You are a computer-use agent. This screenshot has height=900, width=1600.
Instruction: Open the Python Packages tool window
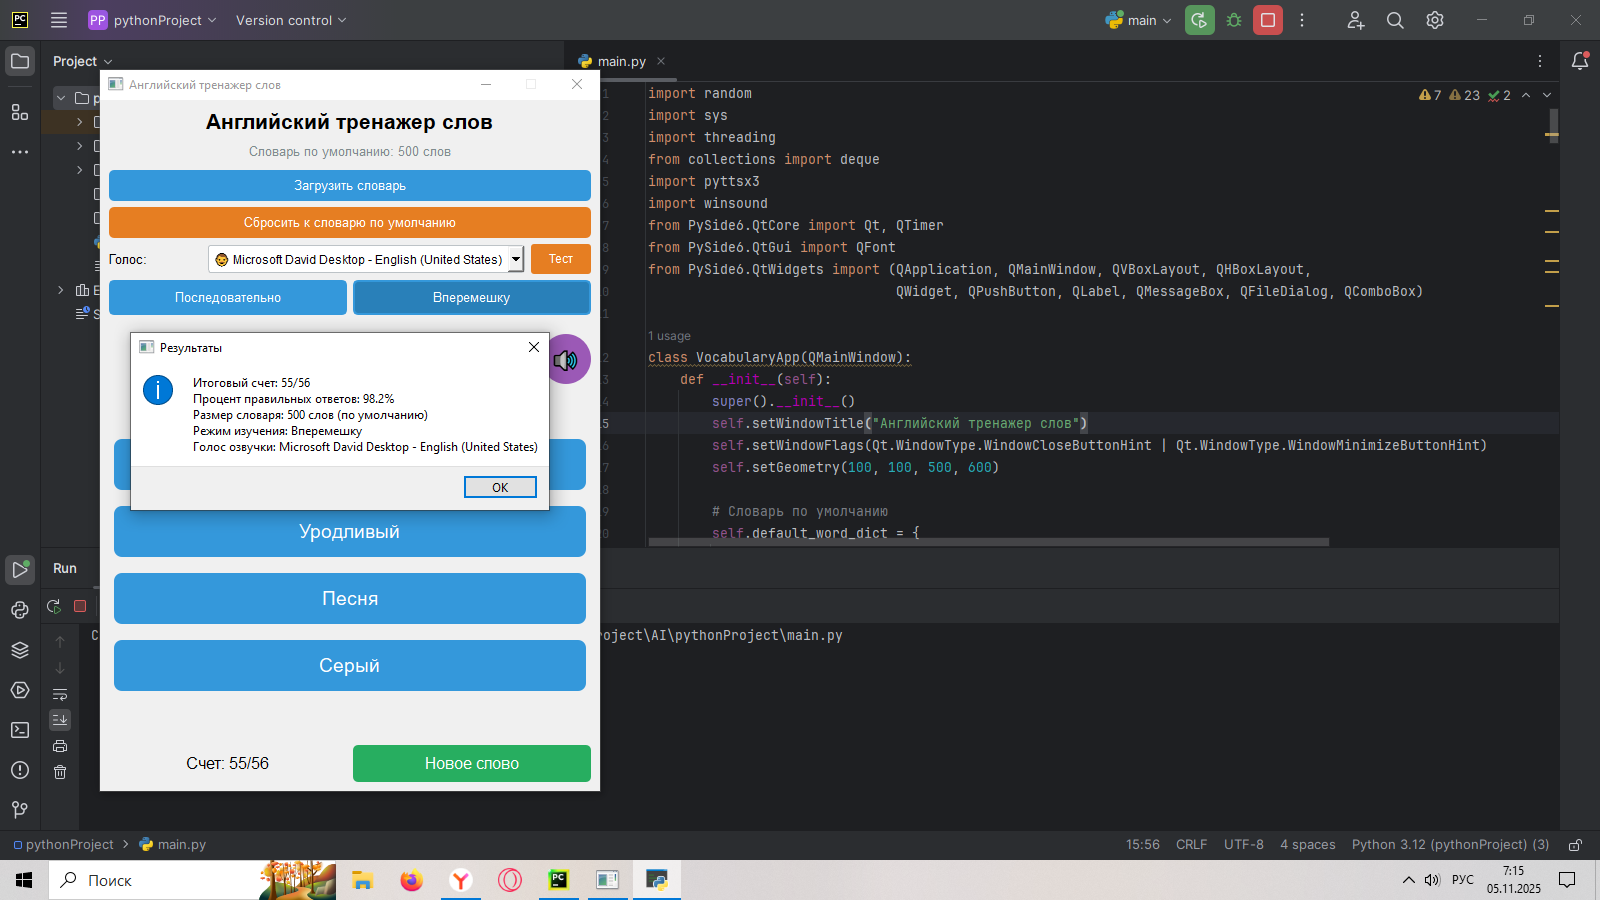coord(20,650)
